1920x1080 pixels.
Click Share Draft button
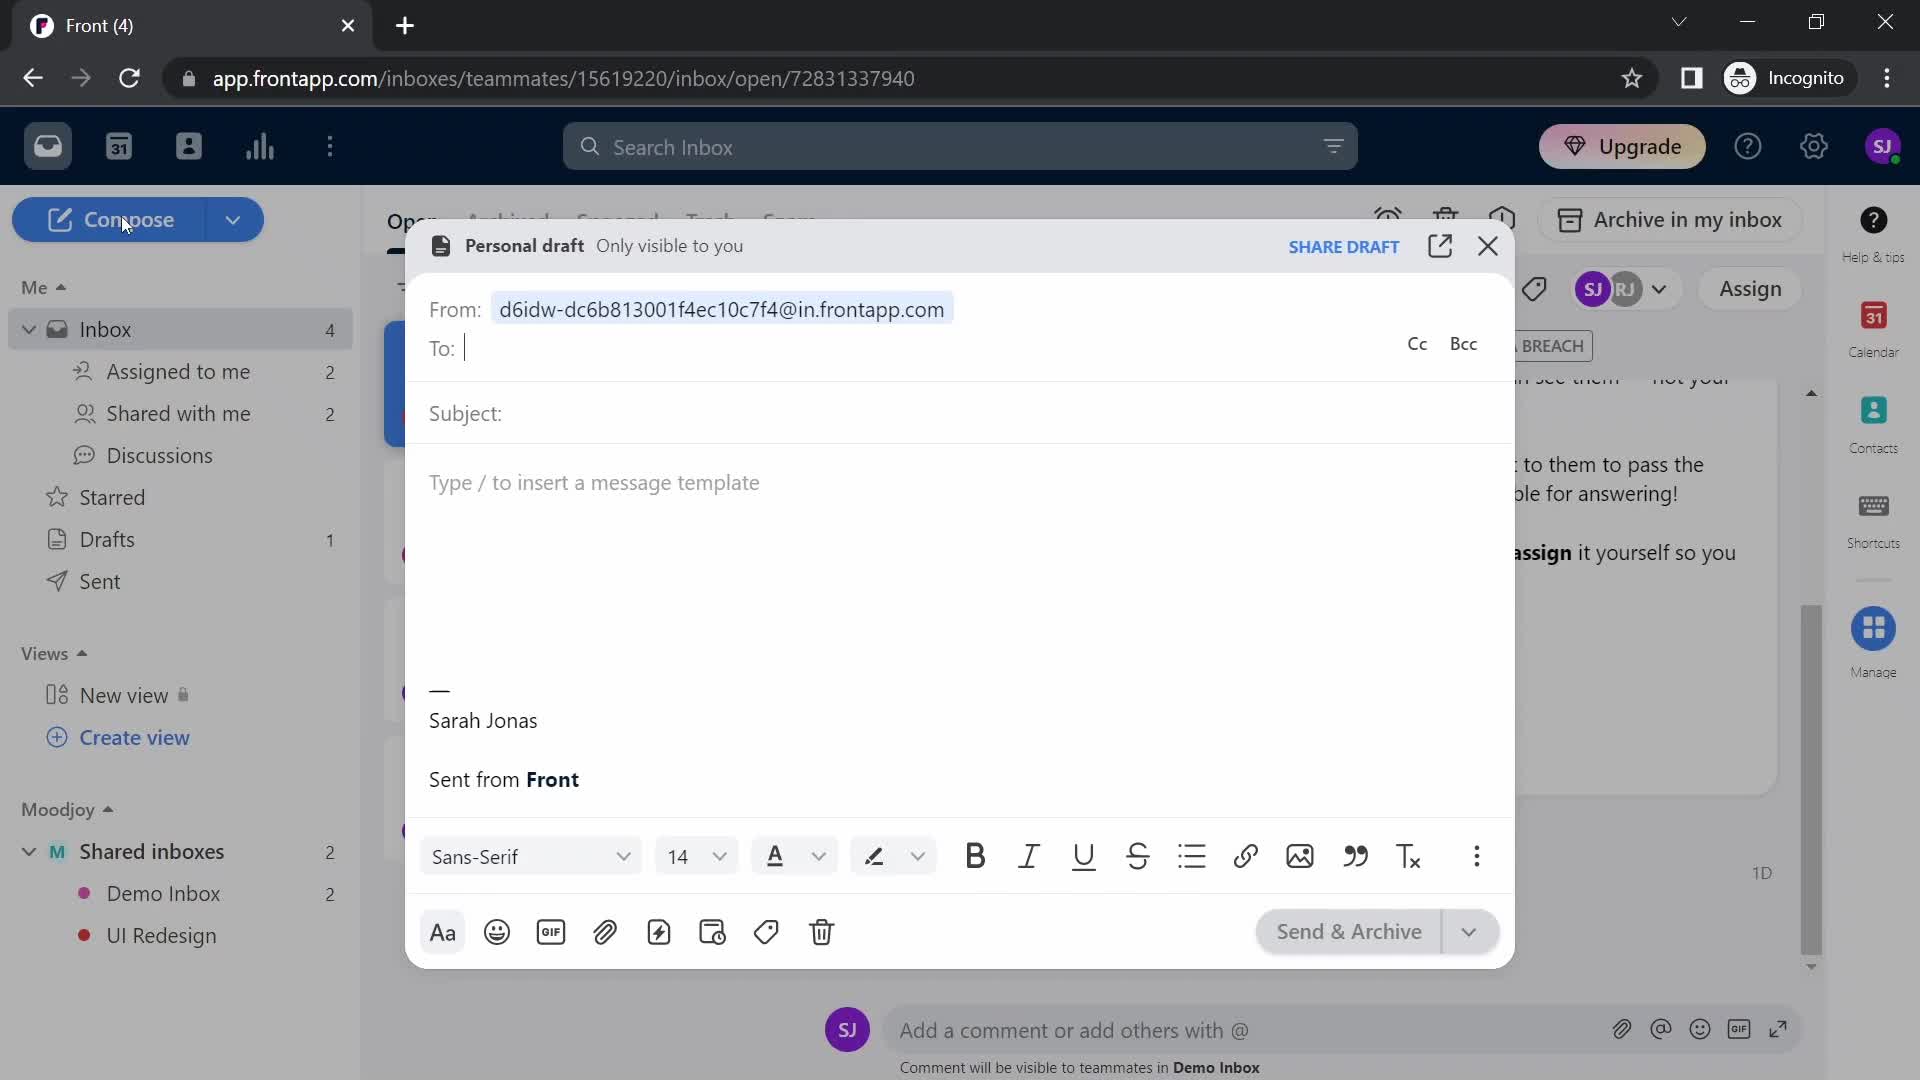[1342, 247]
